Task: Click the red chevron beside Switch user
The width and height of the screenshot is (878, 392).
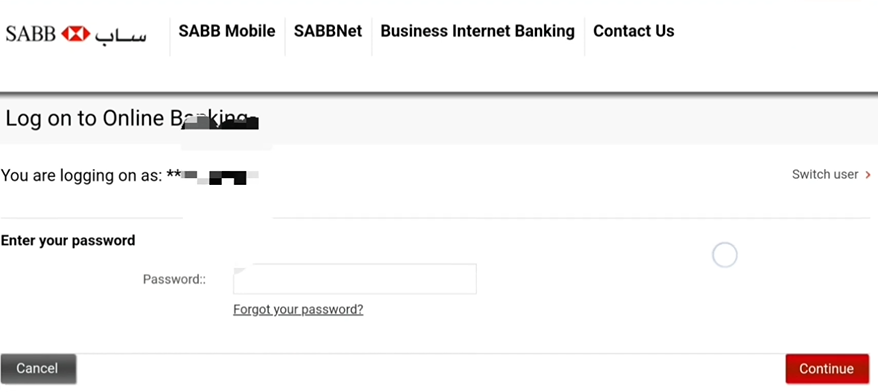Action: [x=868, y=175]
